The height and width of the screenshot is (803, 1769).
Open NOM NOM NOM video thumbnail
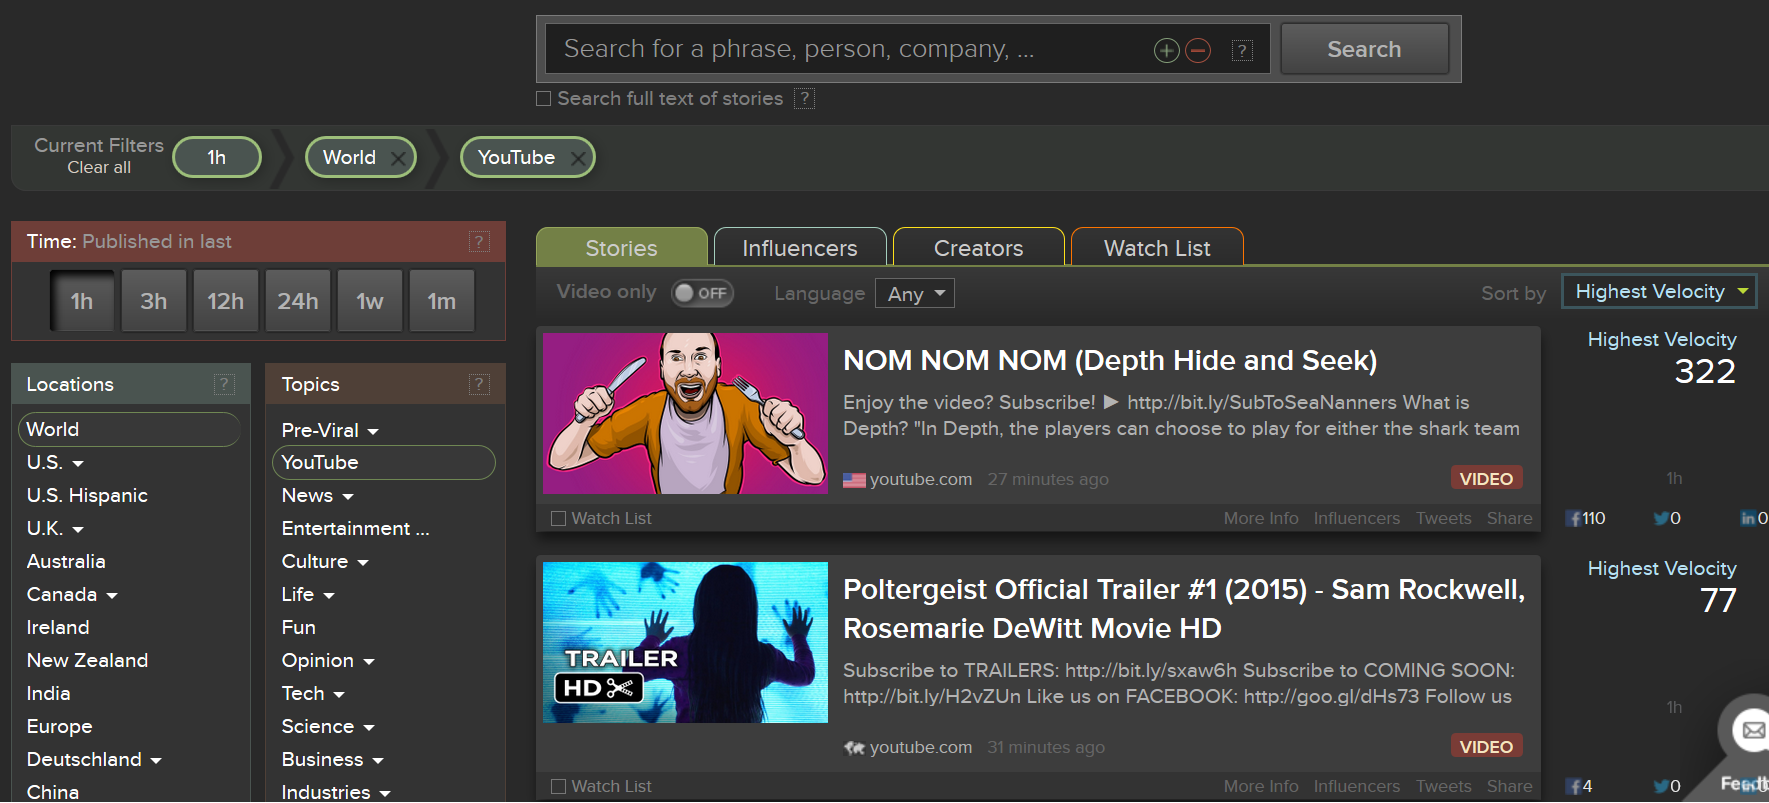[x=685, y=413]
